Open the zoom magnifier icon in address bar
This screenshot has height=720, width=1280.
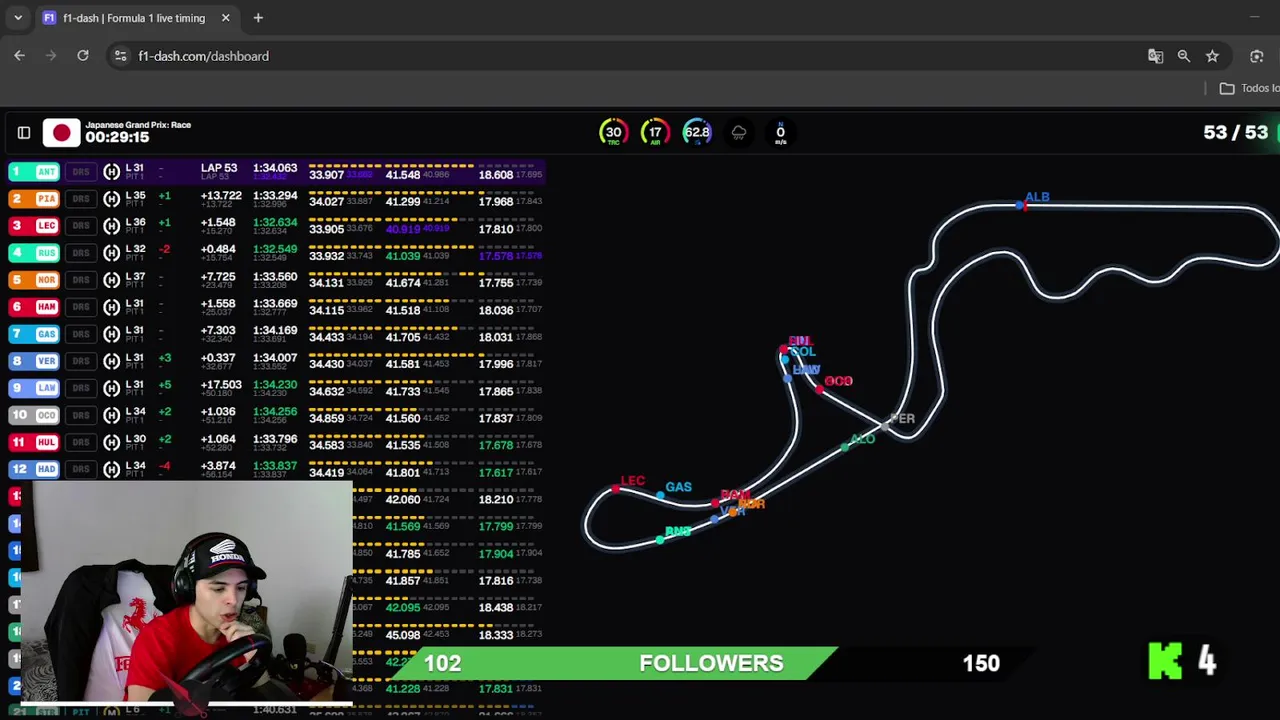pyautogui.click(x=1184, y=56)
